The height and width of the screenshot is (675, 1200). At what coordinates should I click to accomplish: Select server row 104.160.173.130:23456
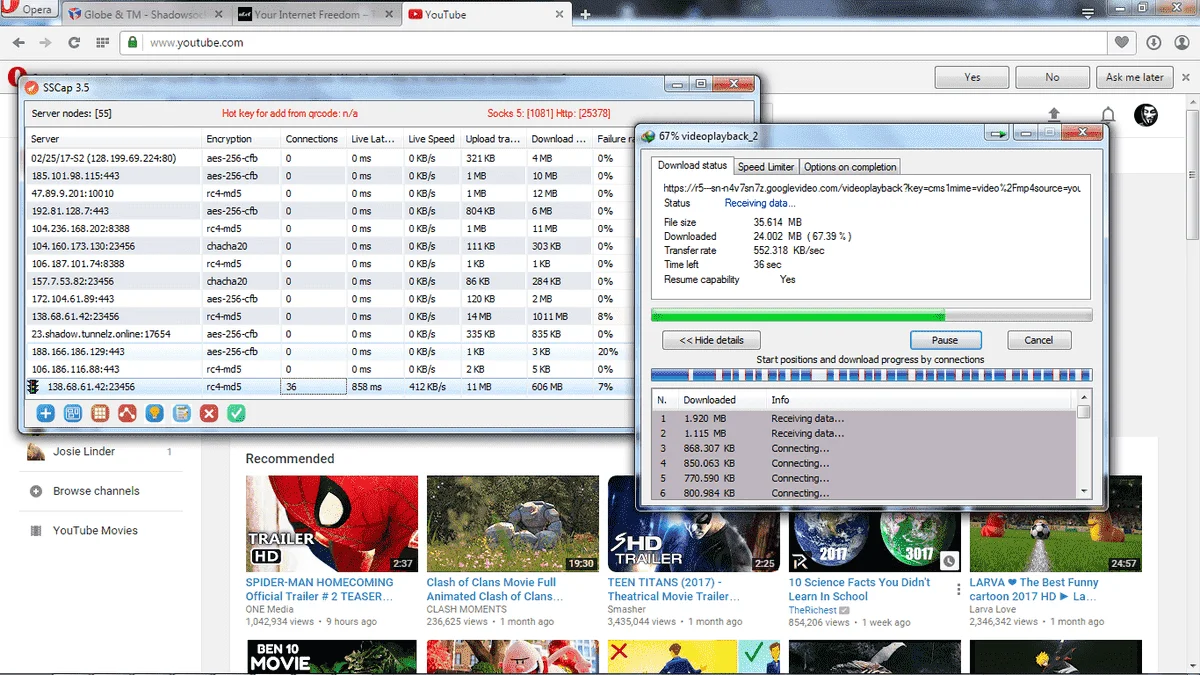coord(330,246)
